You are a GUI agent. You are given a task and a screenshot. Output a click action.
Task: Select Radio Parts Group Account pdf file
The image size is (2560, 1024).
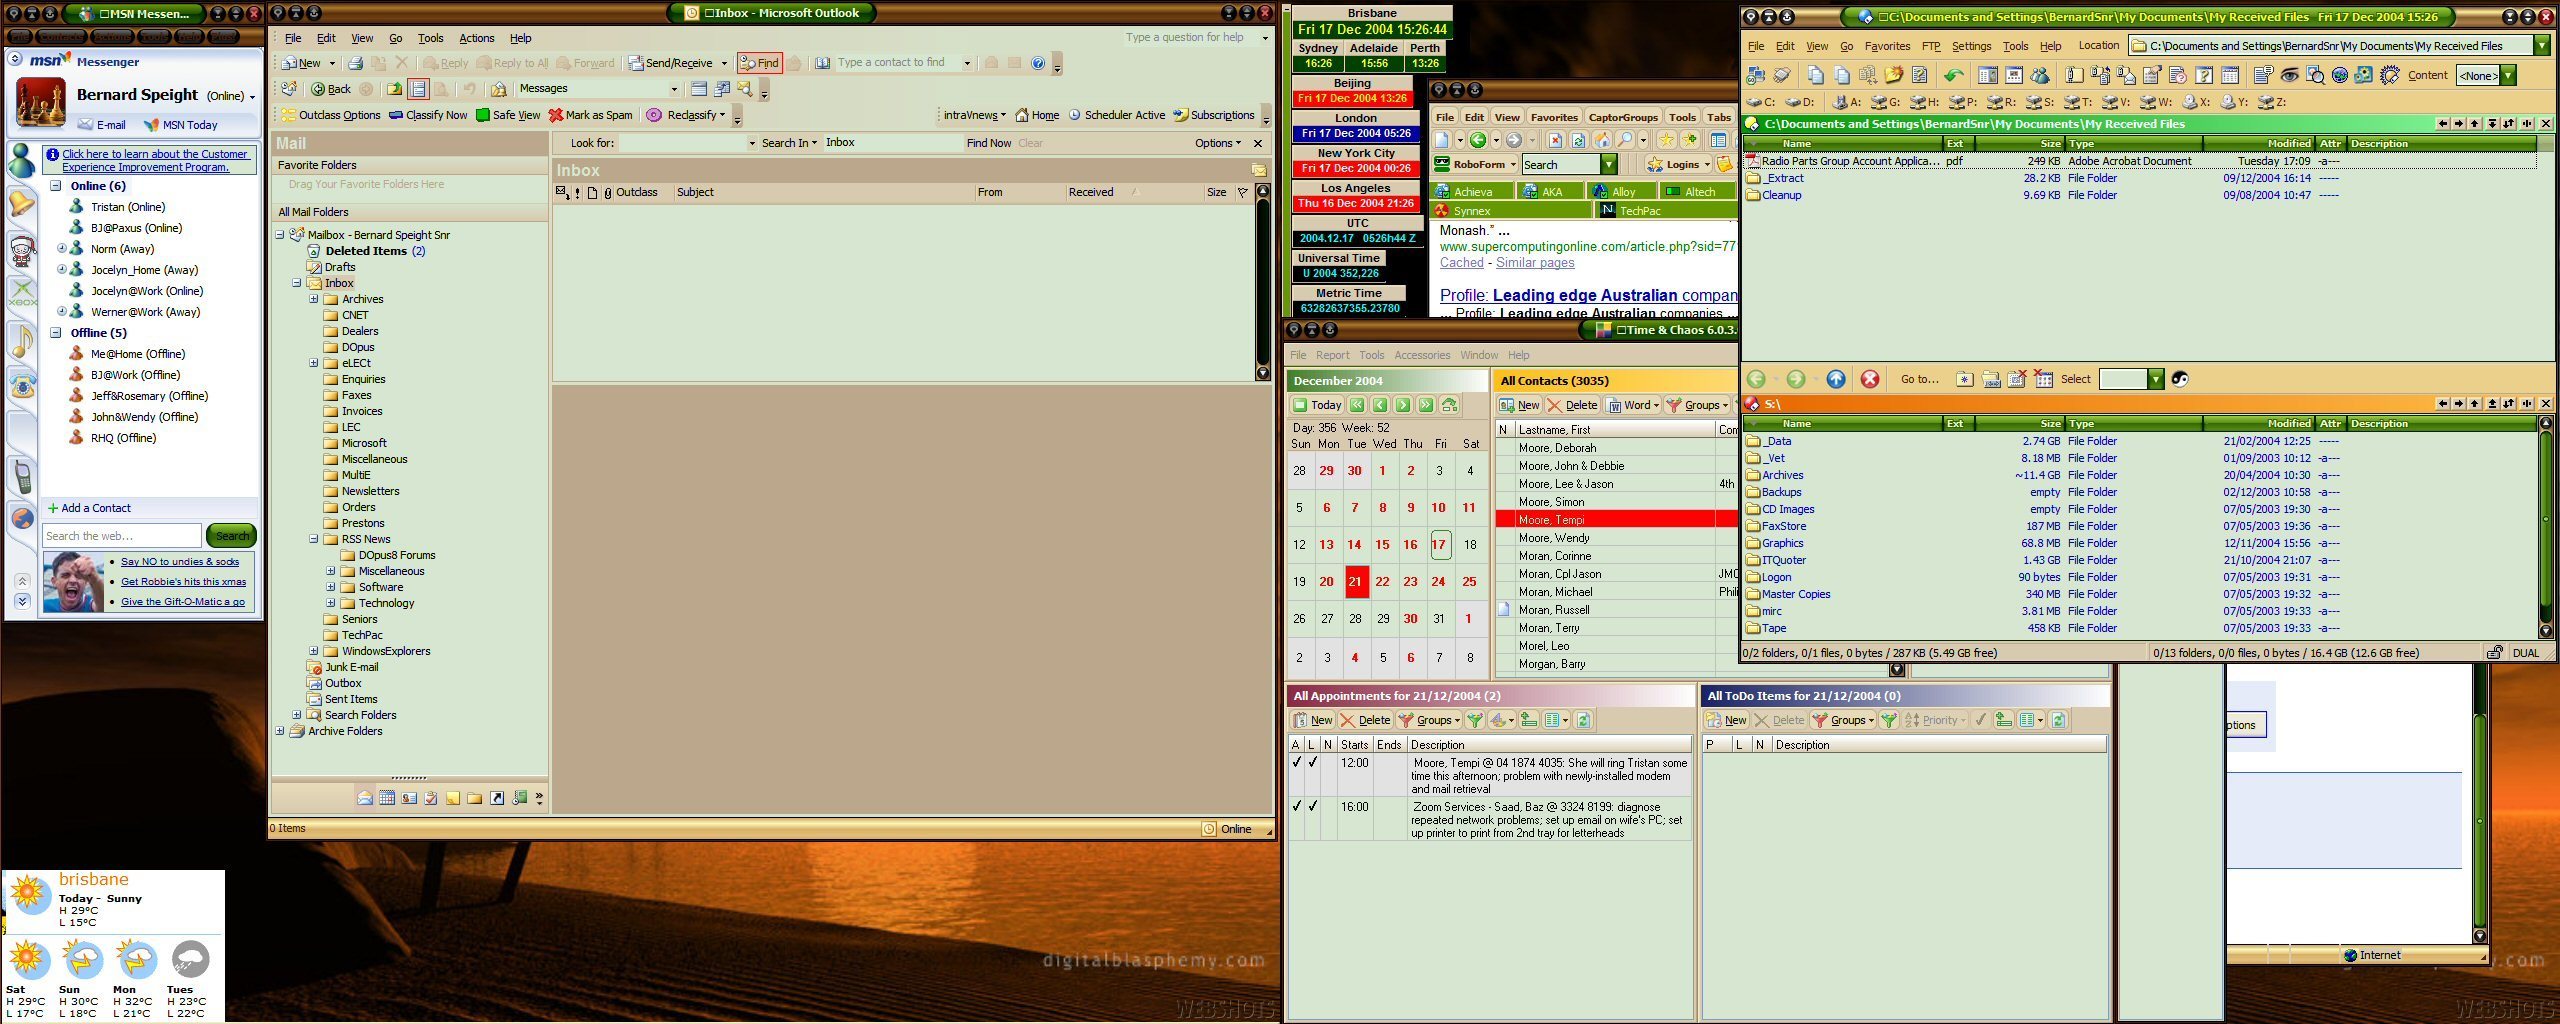[x=1850, y=161]
